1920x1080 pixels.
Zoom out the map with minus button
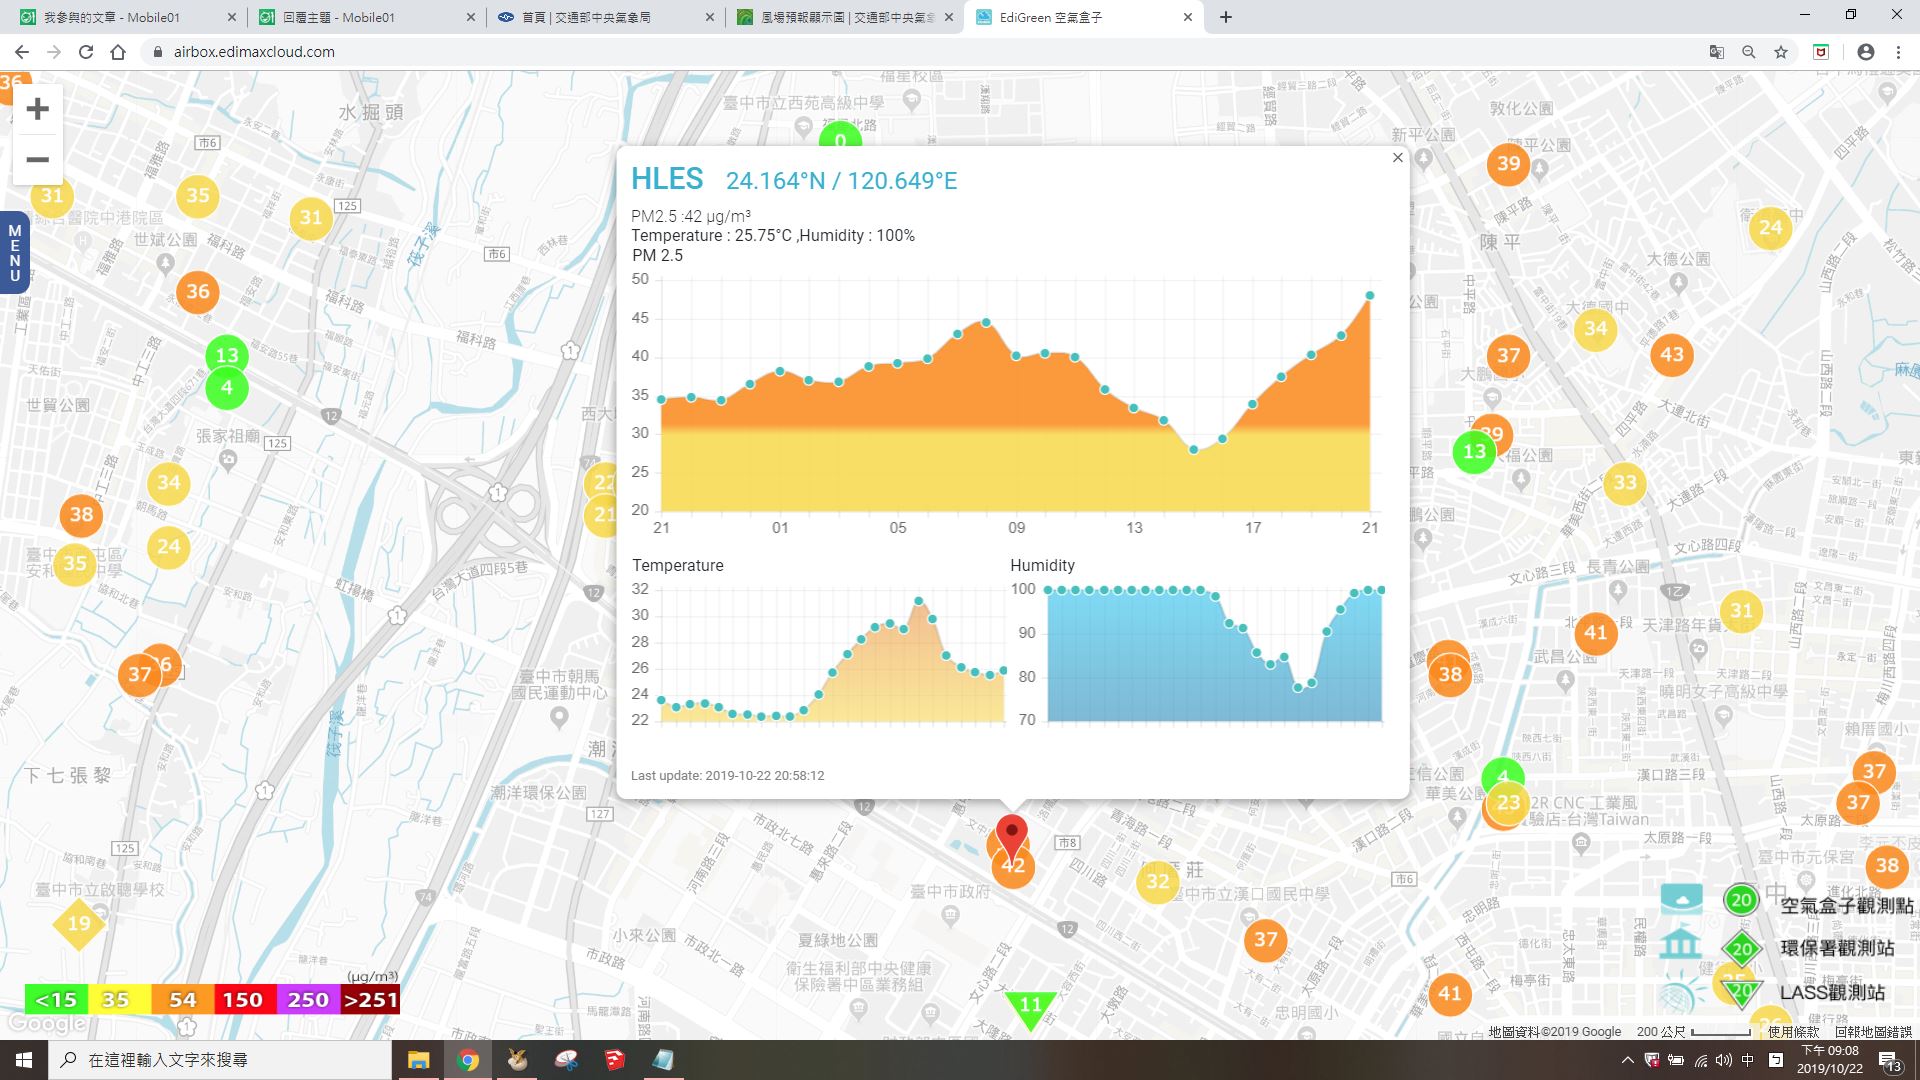pyautogui.click(x=38, y=160)
